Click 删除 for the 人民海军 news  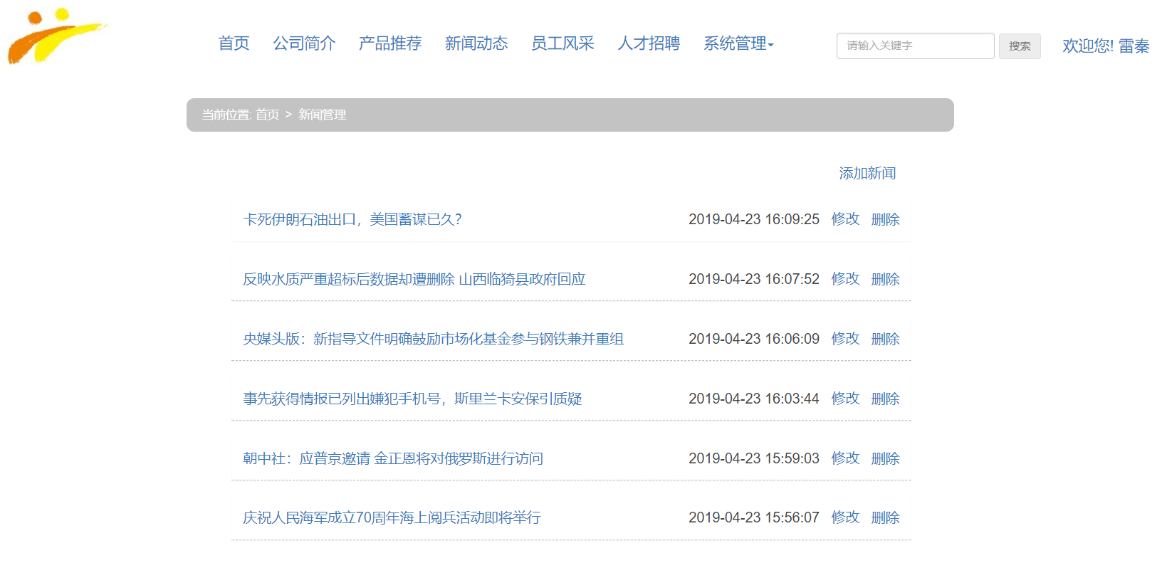[x=886, y=518]
